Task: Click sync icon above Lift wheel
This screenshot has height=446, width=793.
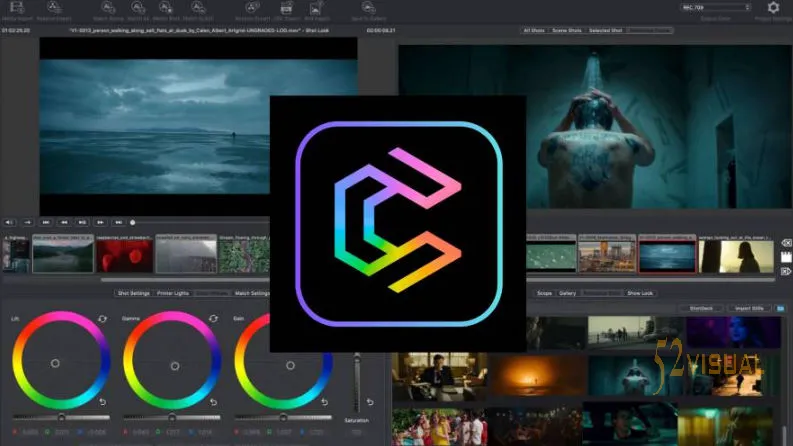Action: (103, 319)
